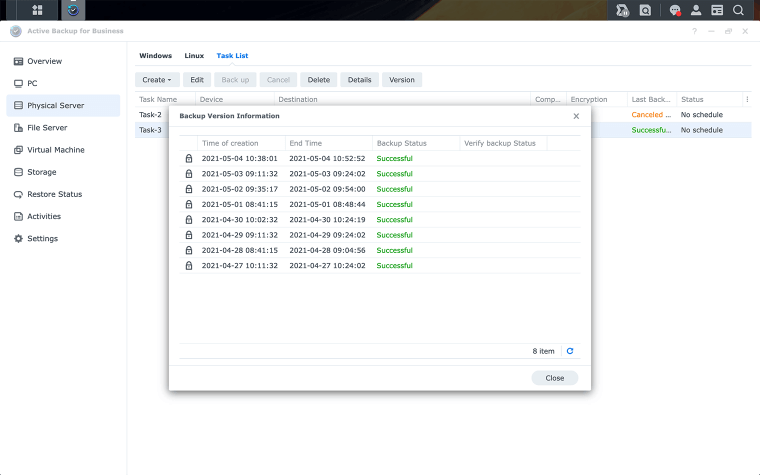Screen dimensions: 761x476
Task: Click the notifications speech bubble icon
Action: (675, 10)
